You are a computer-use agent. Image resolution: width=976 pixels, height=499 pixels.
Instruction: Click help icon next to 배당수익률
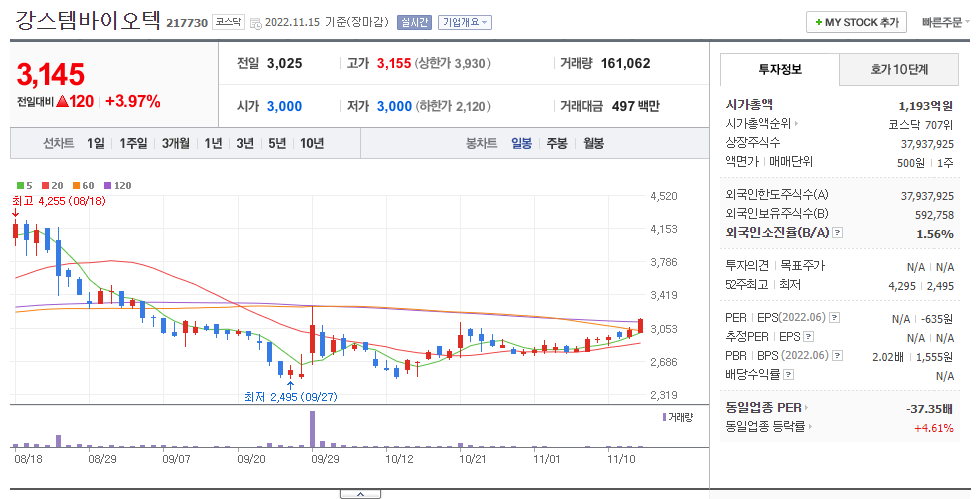789,375
